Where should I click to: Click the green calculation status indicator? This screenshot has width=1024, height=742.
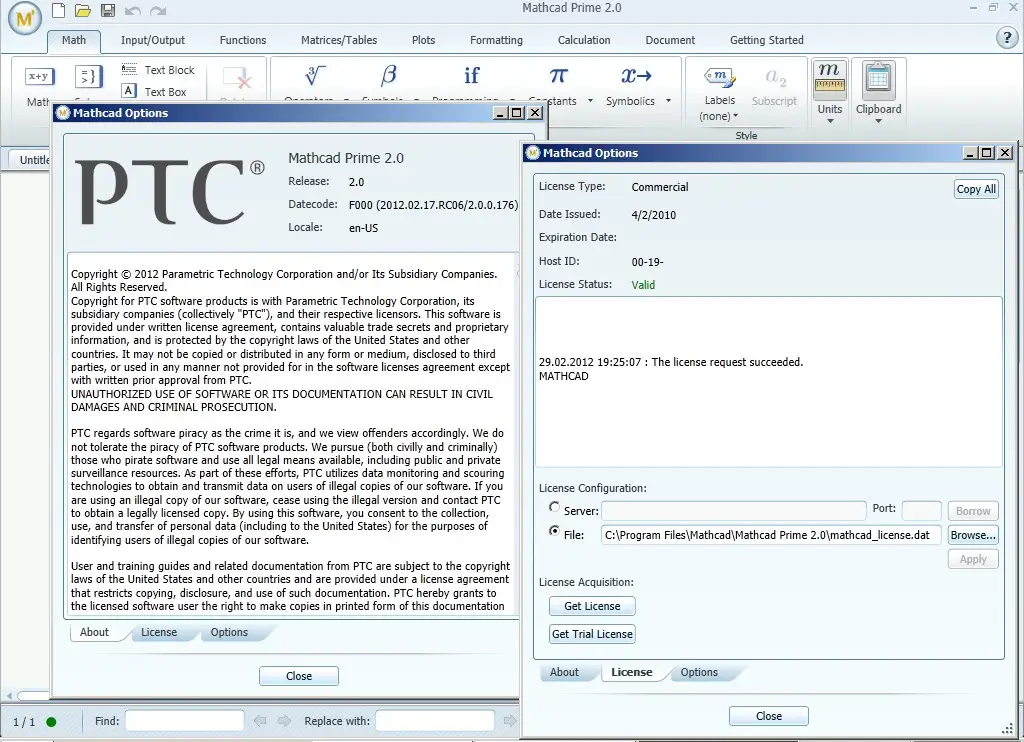click(x=52, y=722)
